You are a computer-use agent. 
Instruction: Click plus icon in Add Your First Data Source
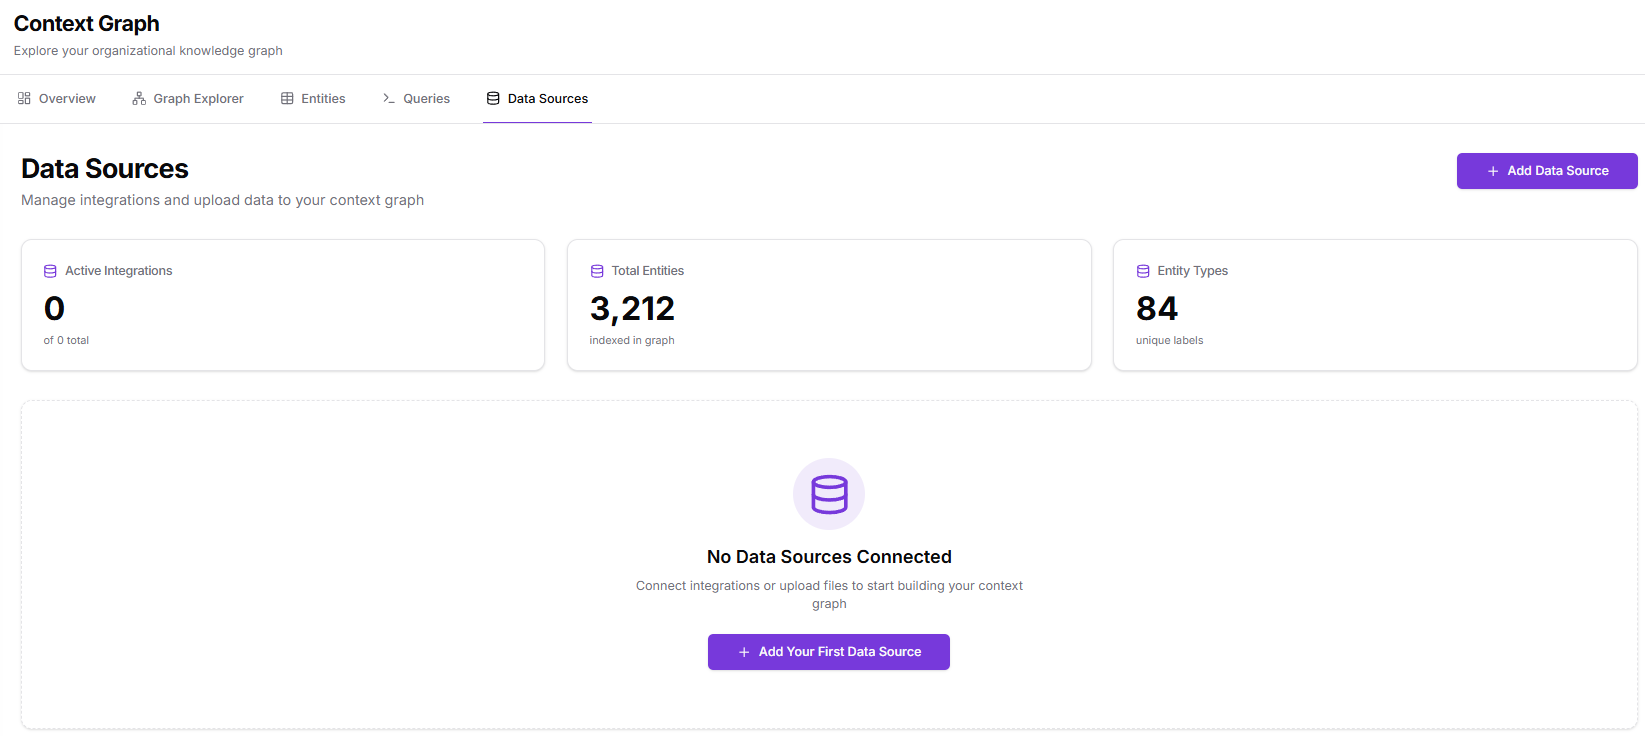point(744,652)
